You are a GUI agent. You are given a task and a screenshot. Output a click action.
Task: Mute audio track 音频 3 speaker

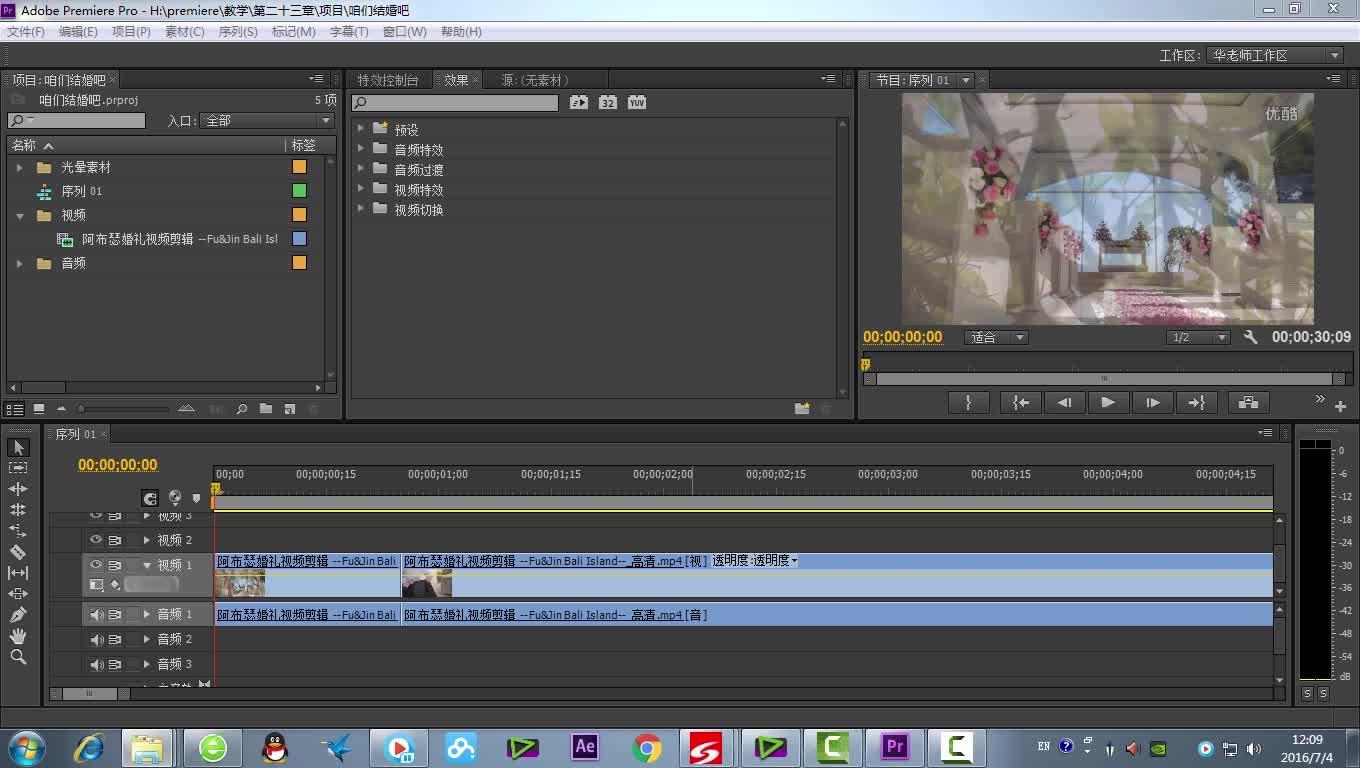click(x=97, y=664)
